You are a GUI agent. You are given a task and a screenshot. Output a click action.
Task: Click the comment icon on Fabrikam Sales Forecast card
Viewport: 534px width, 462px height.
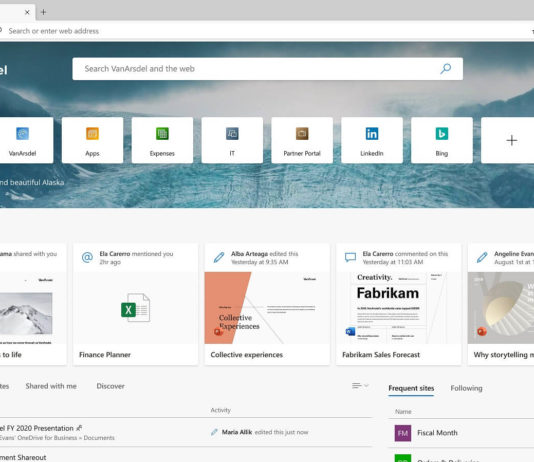(x=350, y=257)
